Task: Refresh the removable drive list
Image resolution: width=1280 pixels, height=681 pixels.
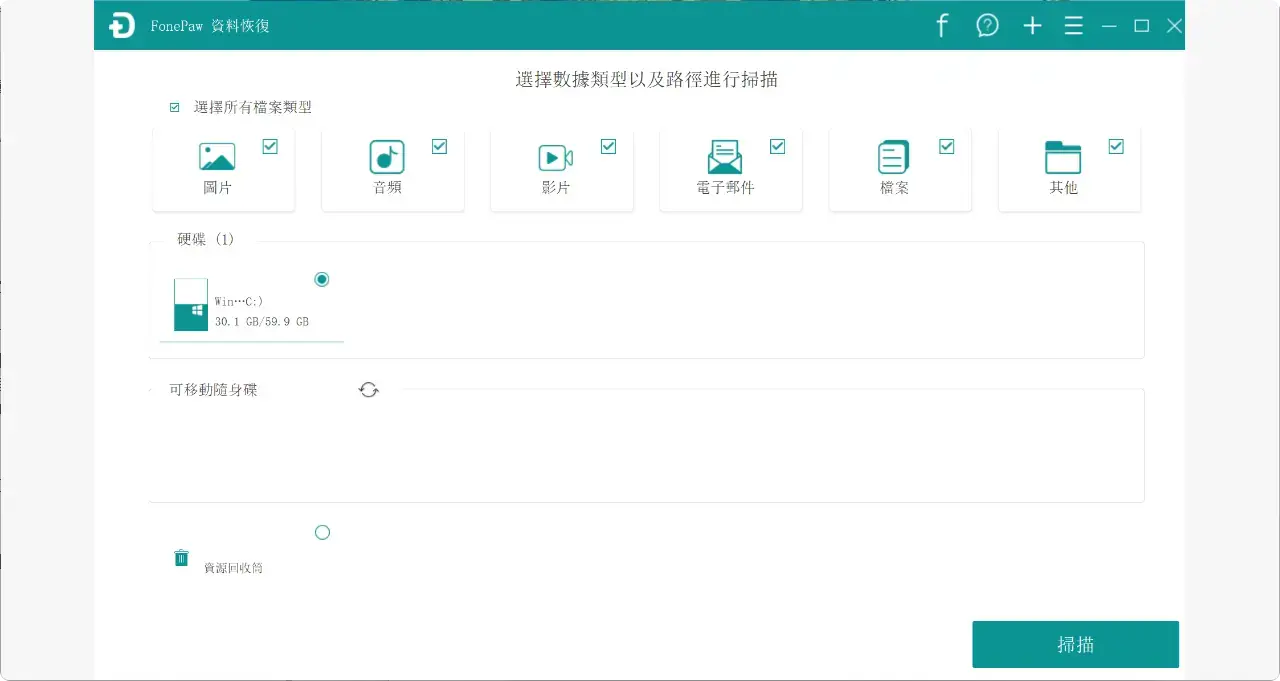Action: pyautogui.click(x=369, y=389)
